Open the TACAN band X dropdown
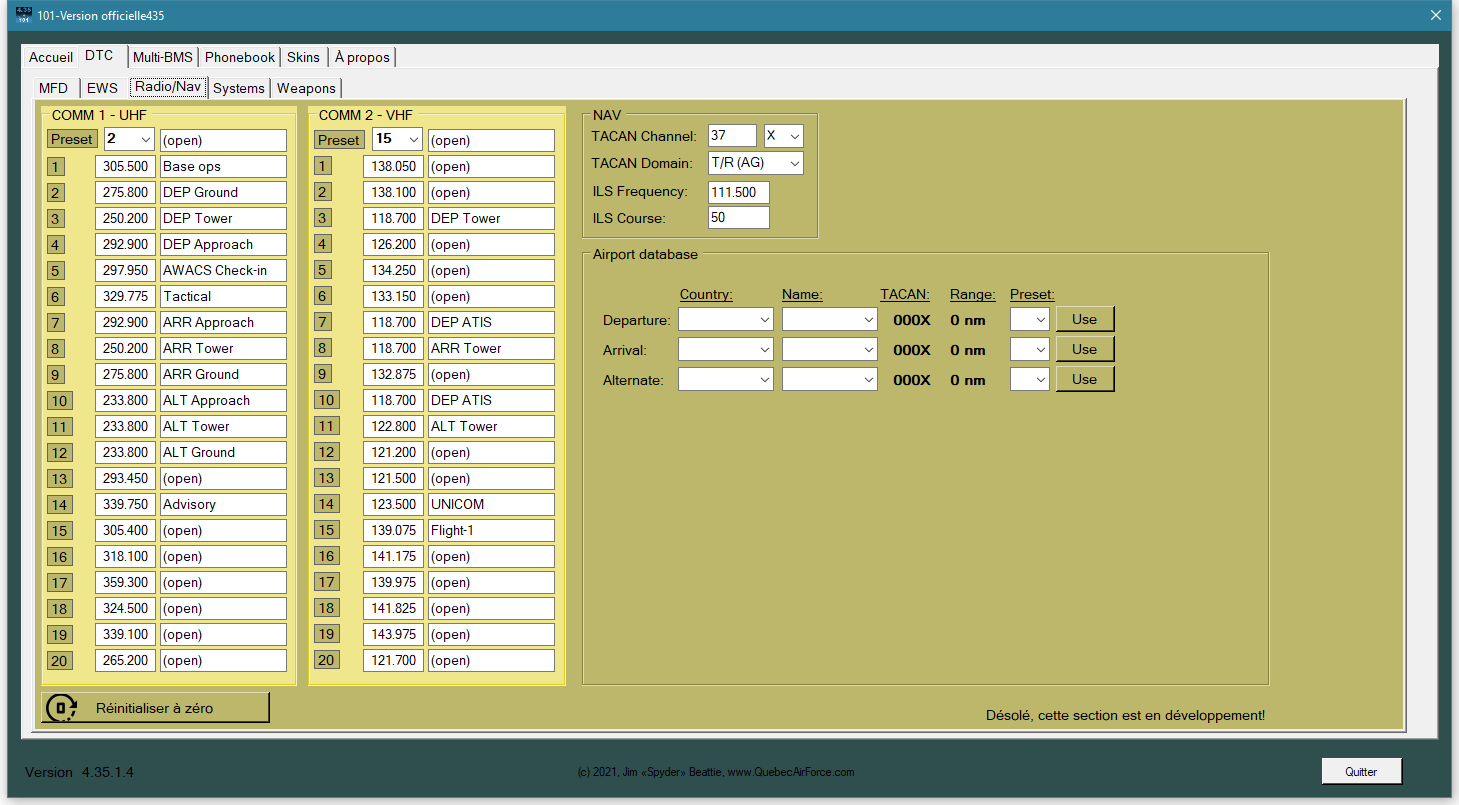This screenshot has height=805, width=1459. point(783,136)
